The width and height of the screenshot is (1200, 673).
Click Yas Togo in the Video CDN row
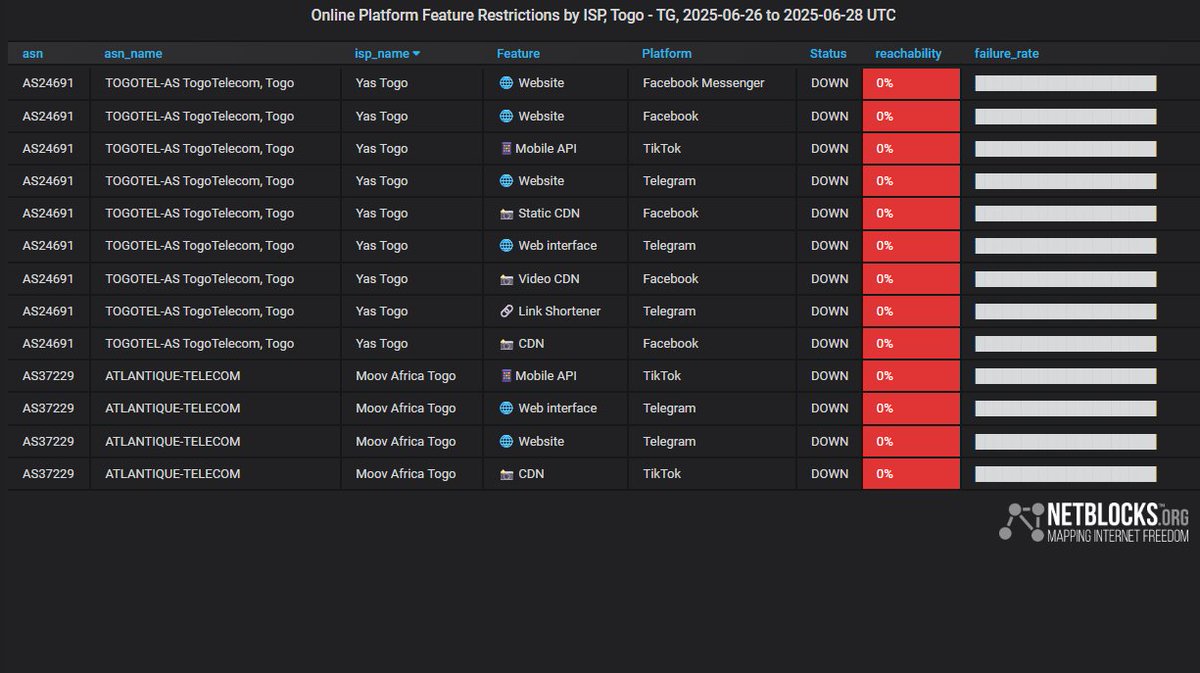click(382, 278)
